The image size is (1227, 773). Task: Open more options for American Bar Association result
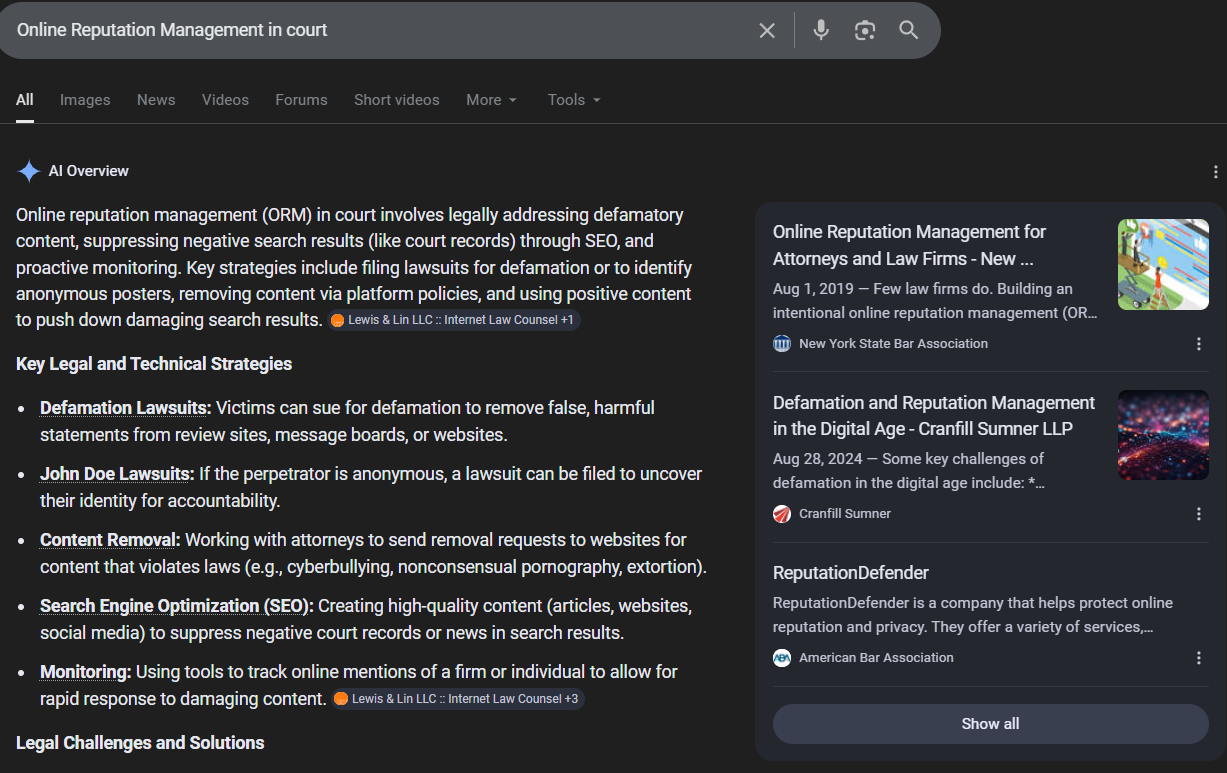click(x=1199, y=658)
